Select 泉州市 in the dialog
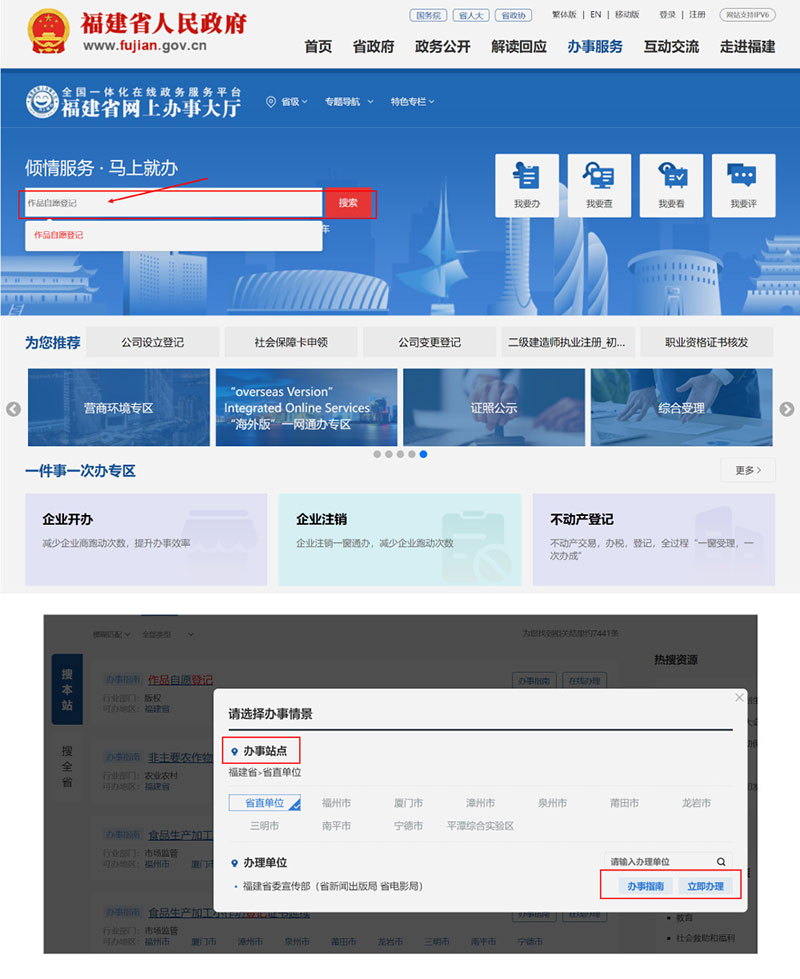The height and width of the screenshot is (979, 800). (x=552, y=803)
